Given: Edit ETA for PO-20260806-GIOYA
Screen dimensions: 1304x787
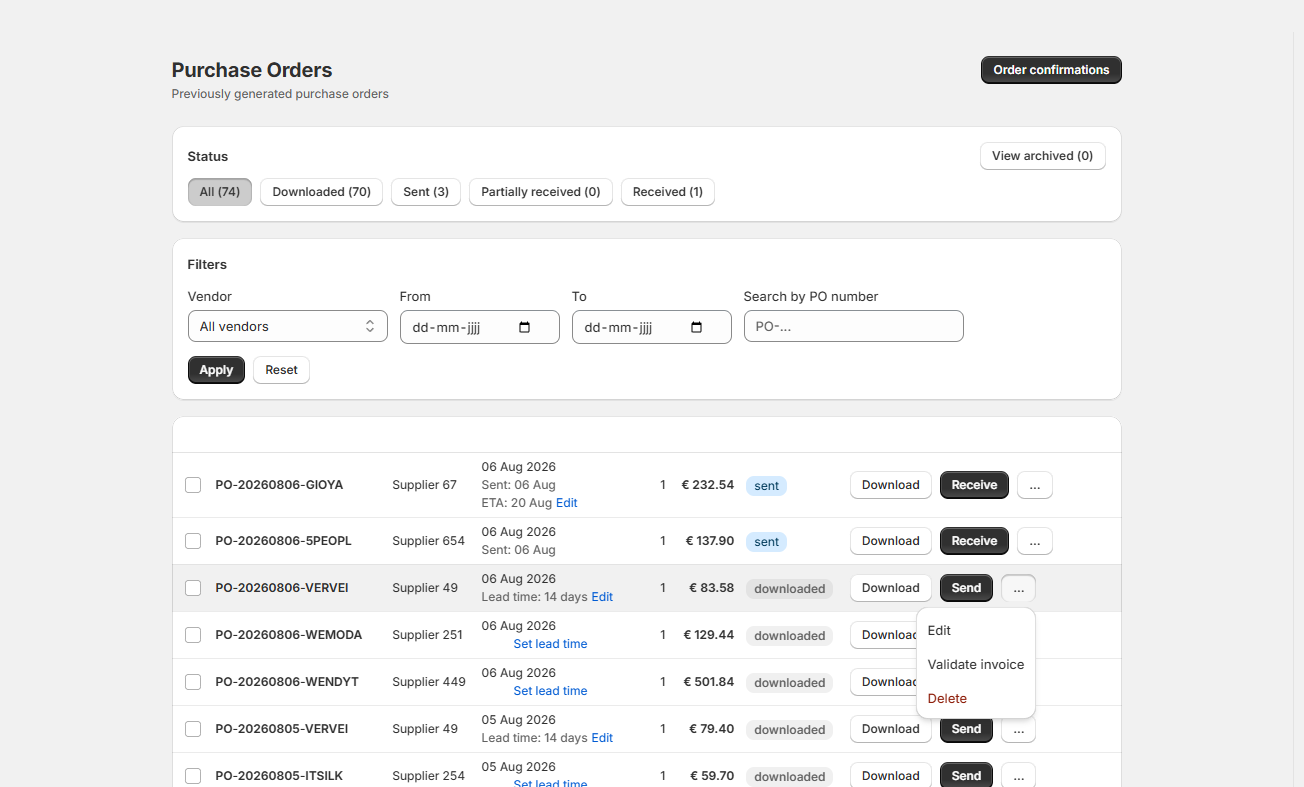Looking at the screenshot, I should pos(567,503).
